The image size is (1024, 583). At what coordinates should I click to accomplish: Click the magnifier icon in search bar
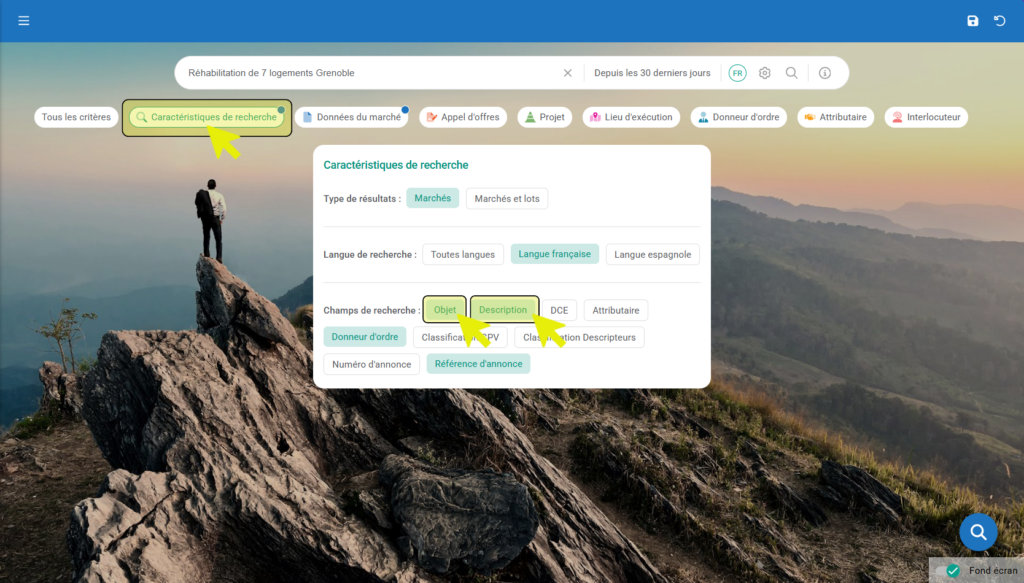pyautogui.click(x=791, y=73)
